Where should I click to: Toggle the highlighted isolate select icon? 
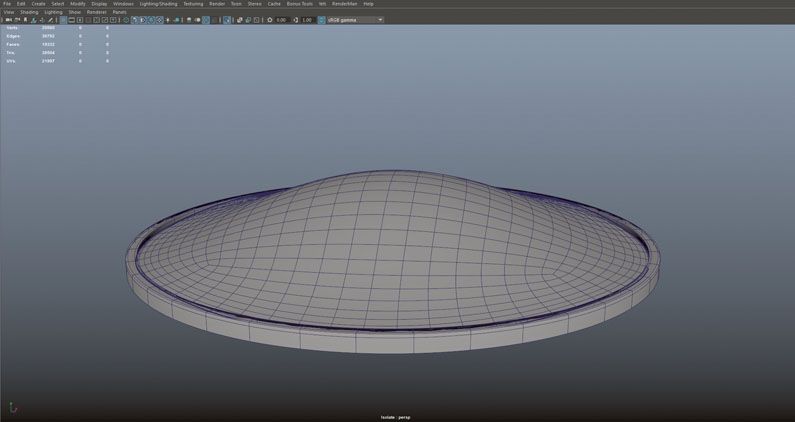227,20
